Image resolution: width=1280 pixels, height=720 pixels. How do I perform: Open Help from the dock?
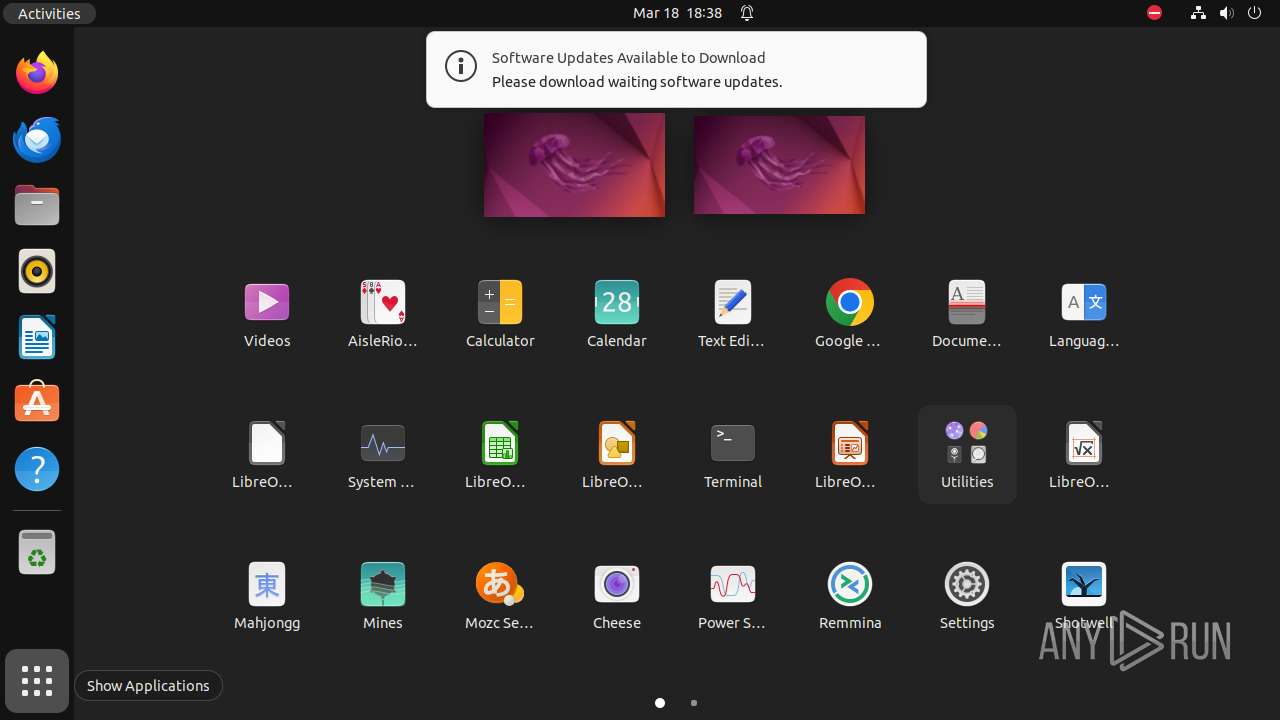[37, 469]
